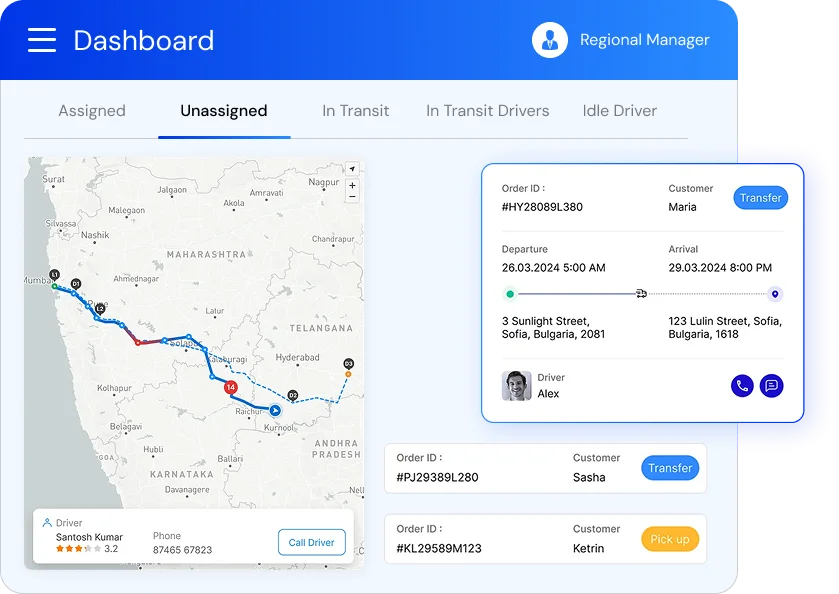The image size is (839, 594).
Task: Select the Idle Driver tab
Action: (x=618, y=110)
